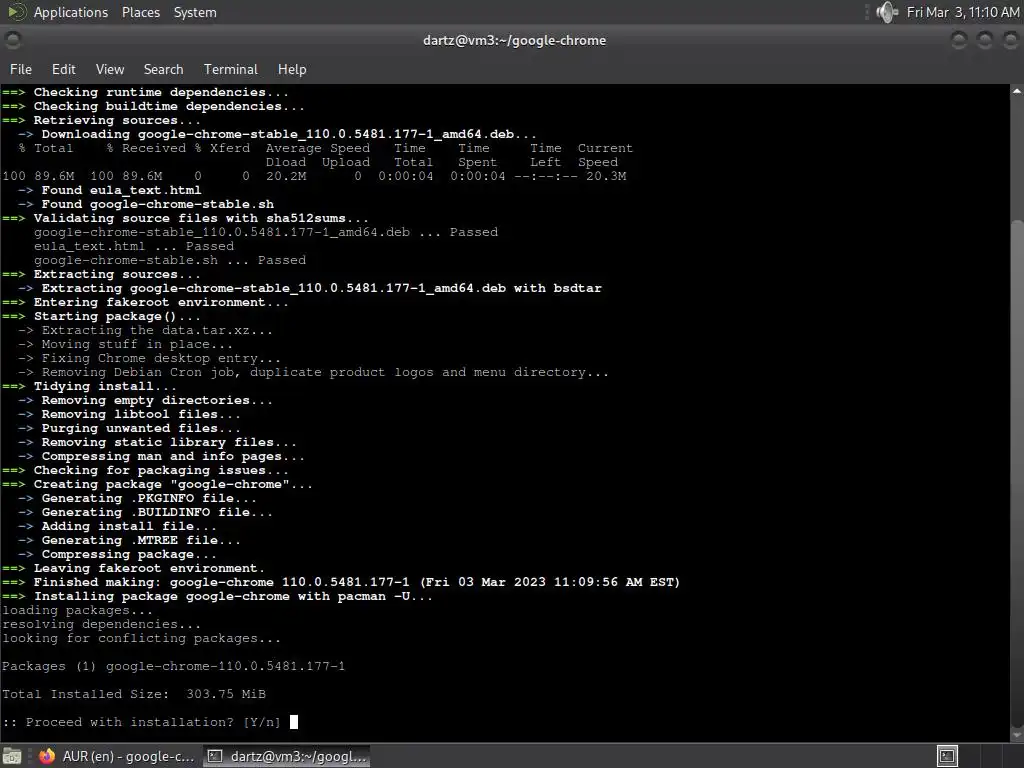Click the Starting package() line
This screenshot has width=1024, height=768.
[x=101, y=316]
